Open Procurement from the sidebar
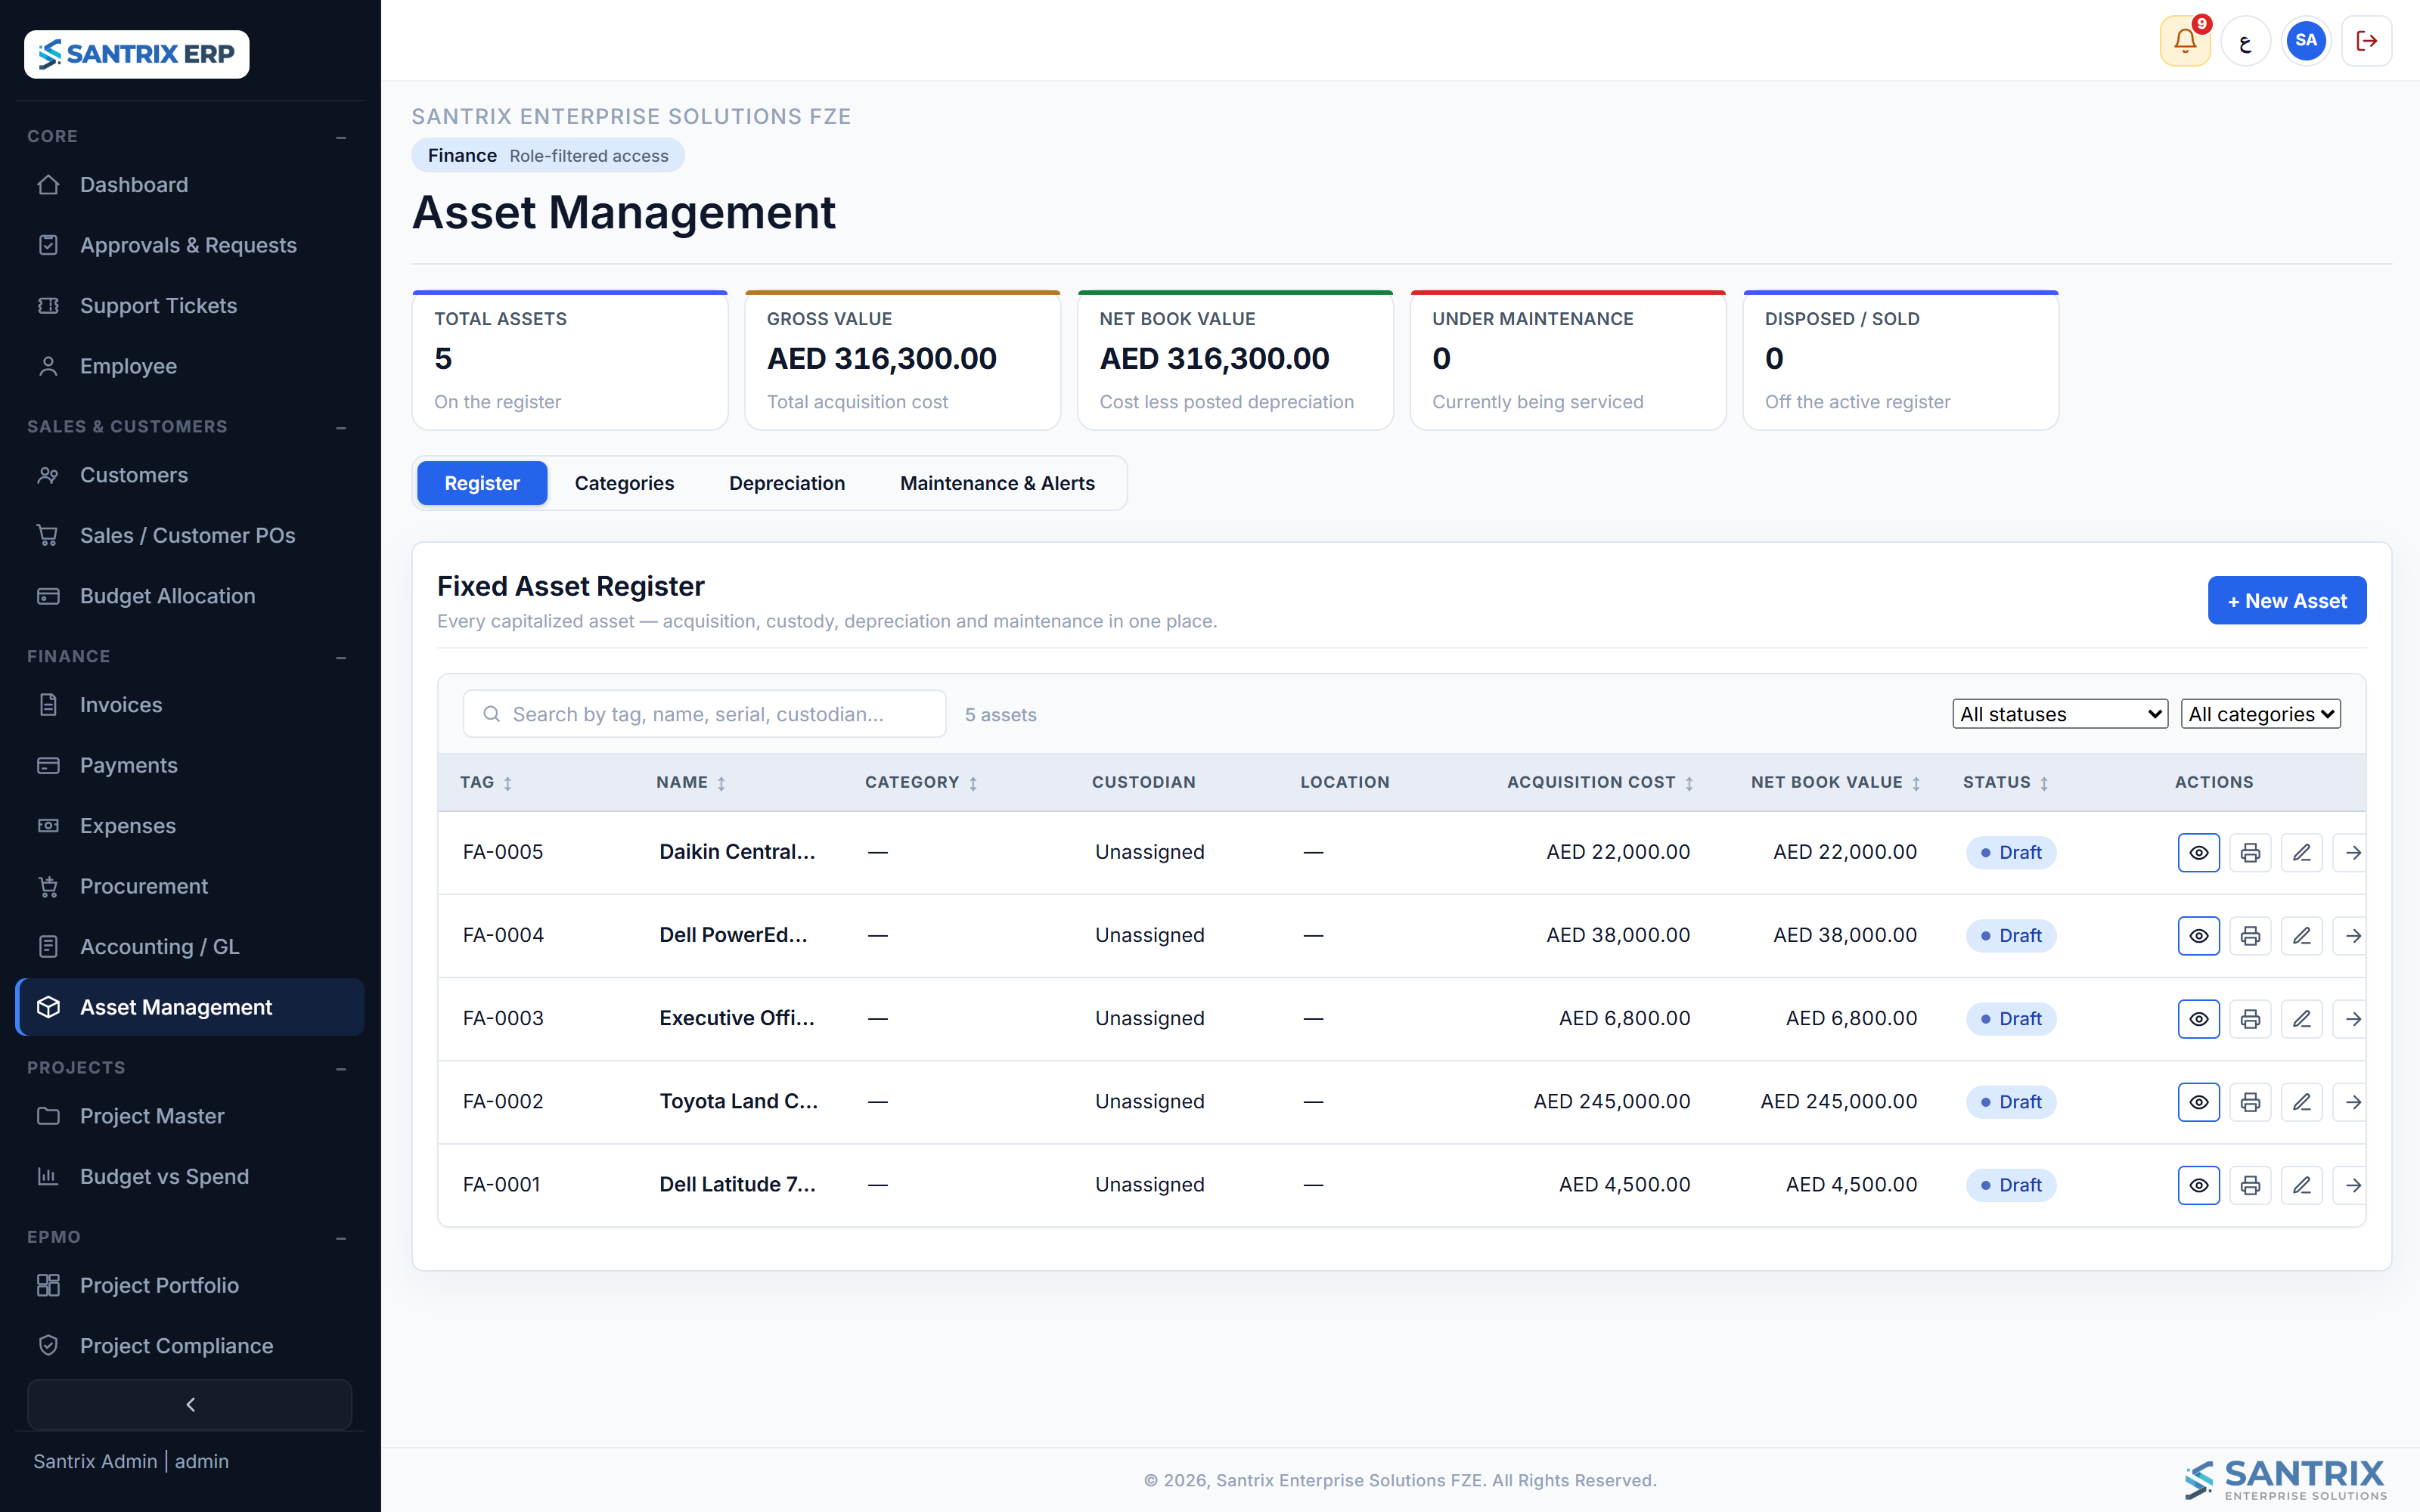2420x1512 pixels. (190, 886)
